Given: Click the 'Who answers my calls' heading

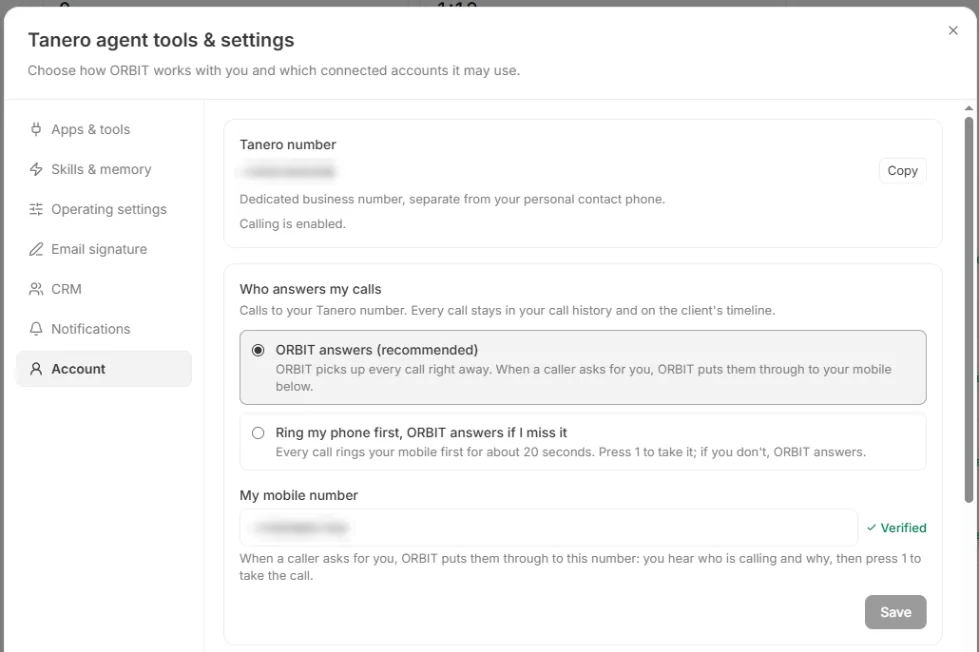Looking at the screenshot, I should (310, 289).
